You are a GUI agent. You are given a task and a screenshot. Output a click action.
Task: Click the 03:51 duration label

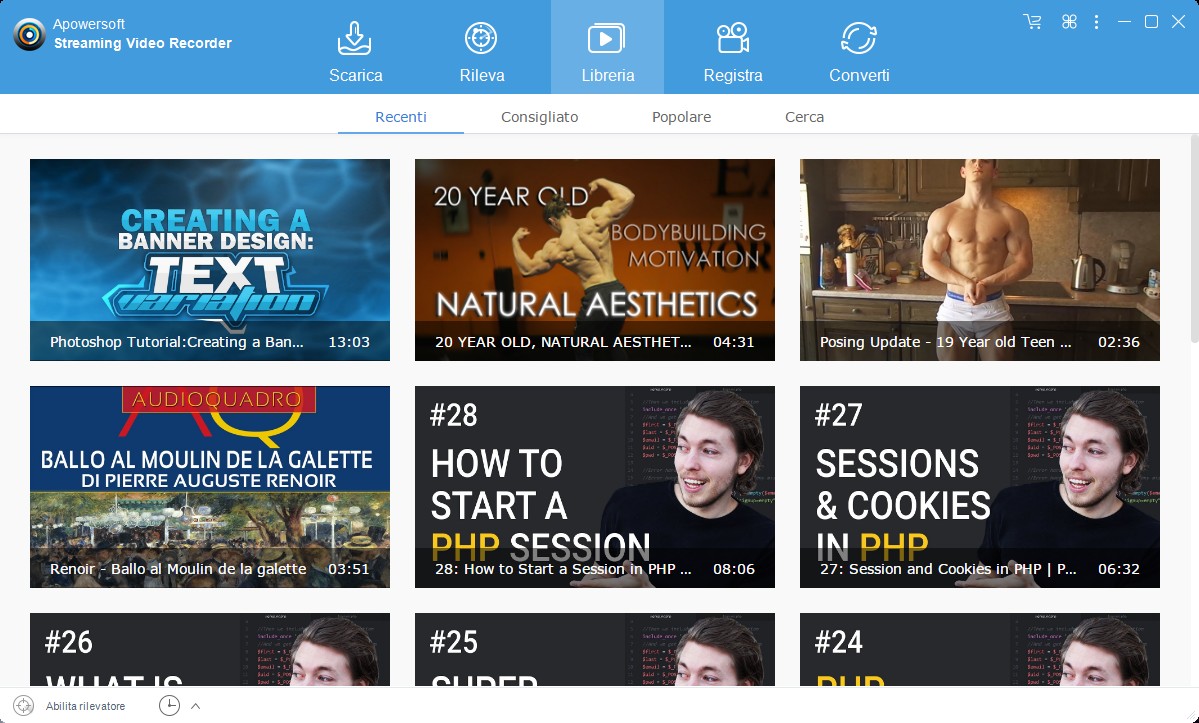349,569
